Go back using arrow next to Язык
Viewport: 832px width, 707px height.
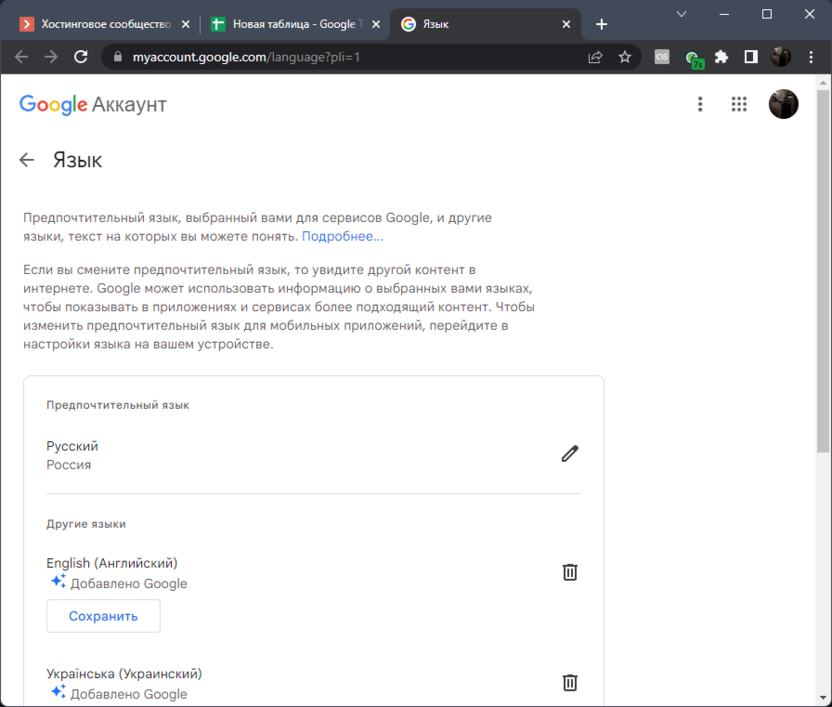tap(27, 160)
